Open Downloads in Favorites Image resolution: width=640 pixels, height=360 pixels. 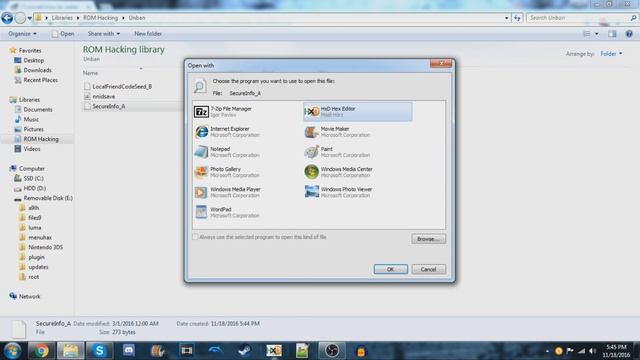pos(37,70)
